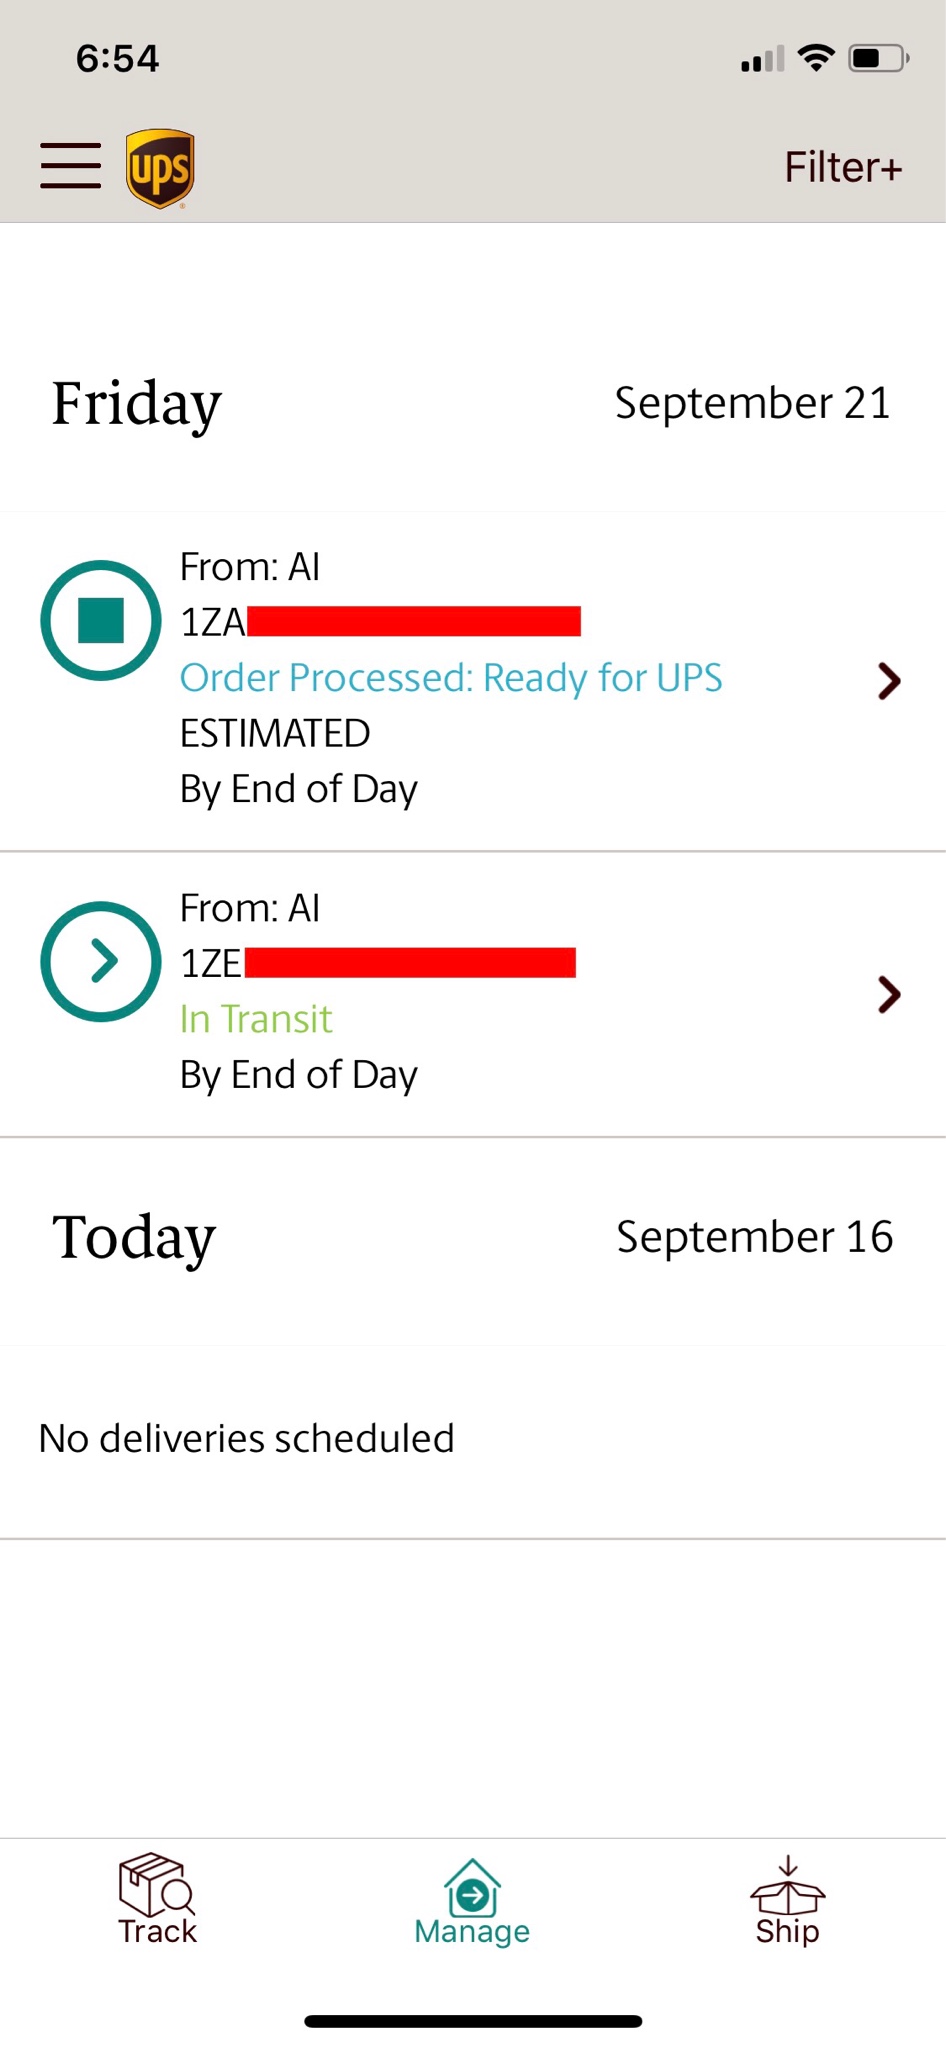Tap the square status icon for 1ZA package
The image size is (946, 2048).
[101, 620]
